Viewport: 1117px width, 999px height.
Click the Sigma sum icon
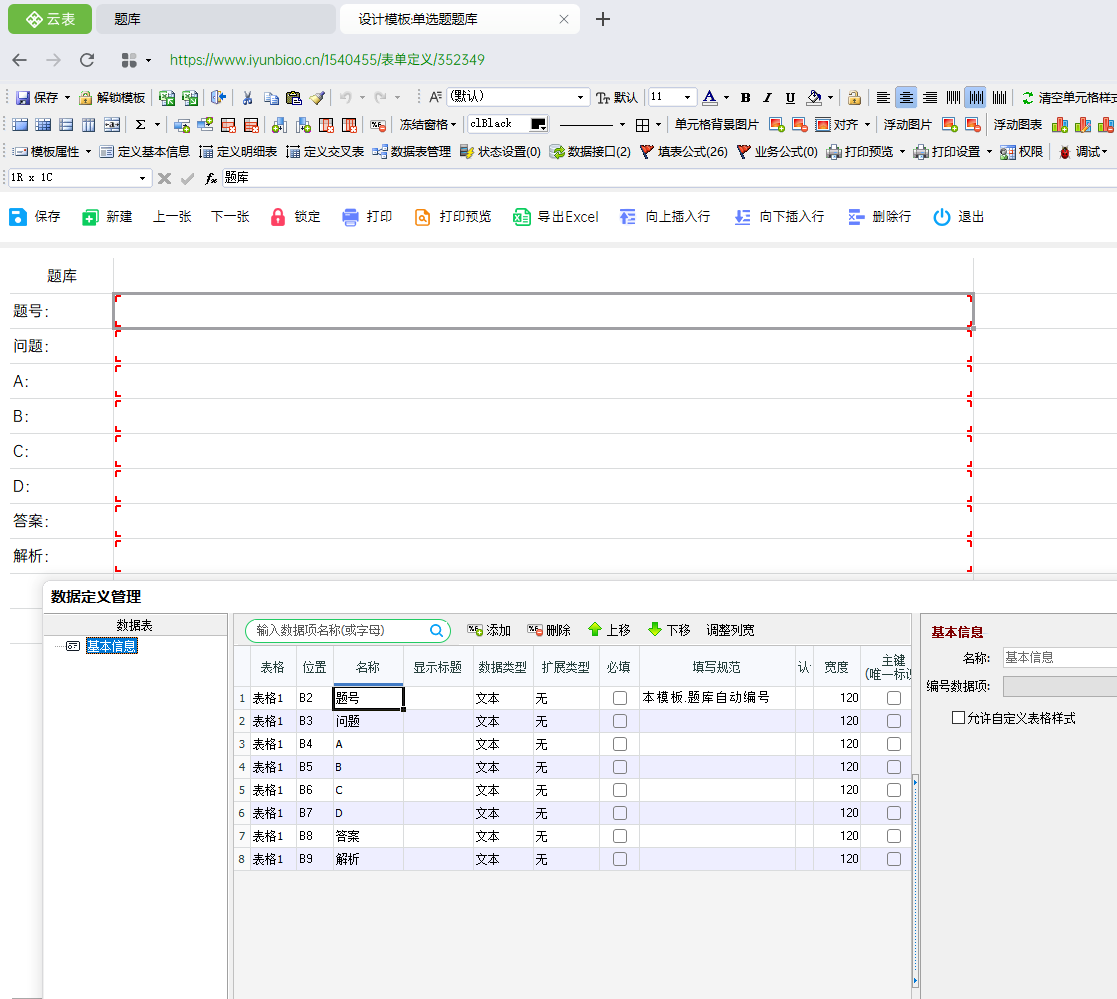point(140,125)
